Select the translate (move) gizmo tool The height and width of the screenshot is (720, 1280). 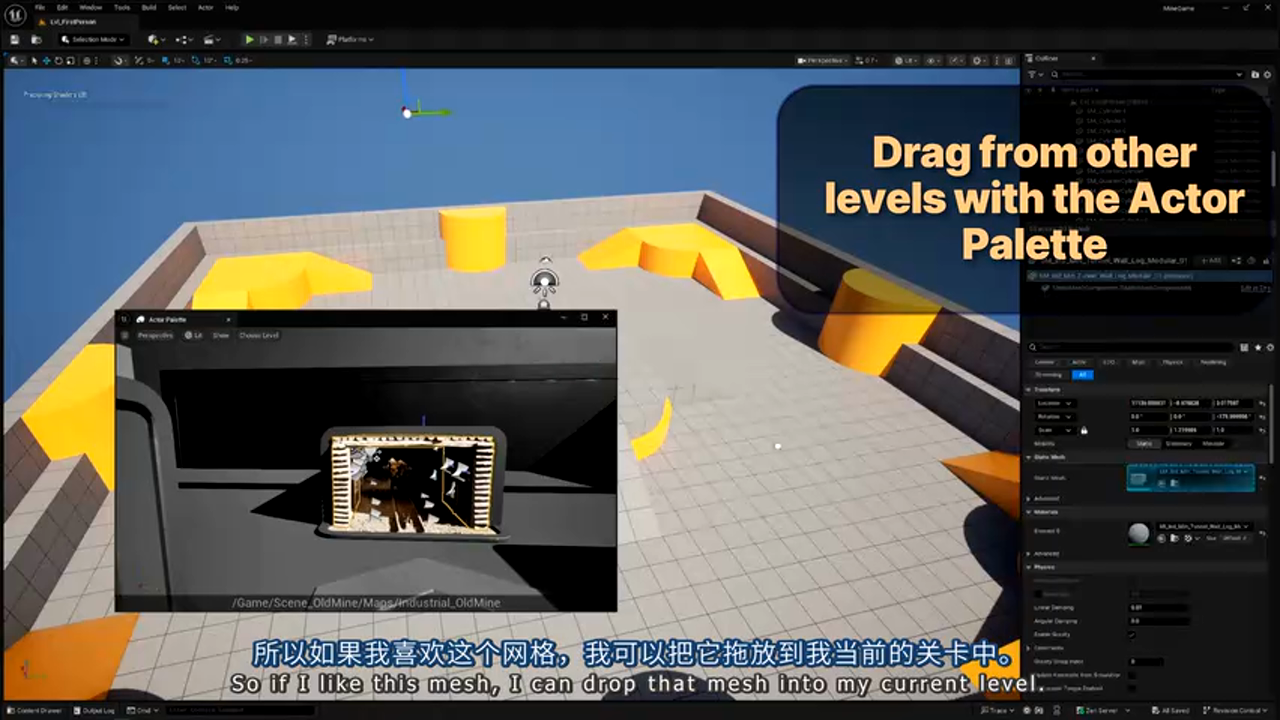click(x=46, y=60)
